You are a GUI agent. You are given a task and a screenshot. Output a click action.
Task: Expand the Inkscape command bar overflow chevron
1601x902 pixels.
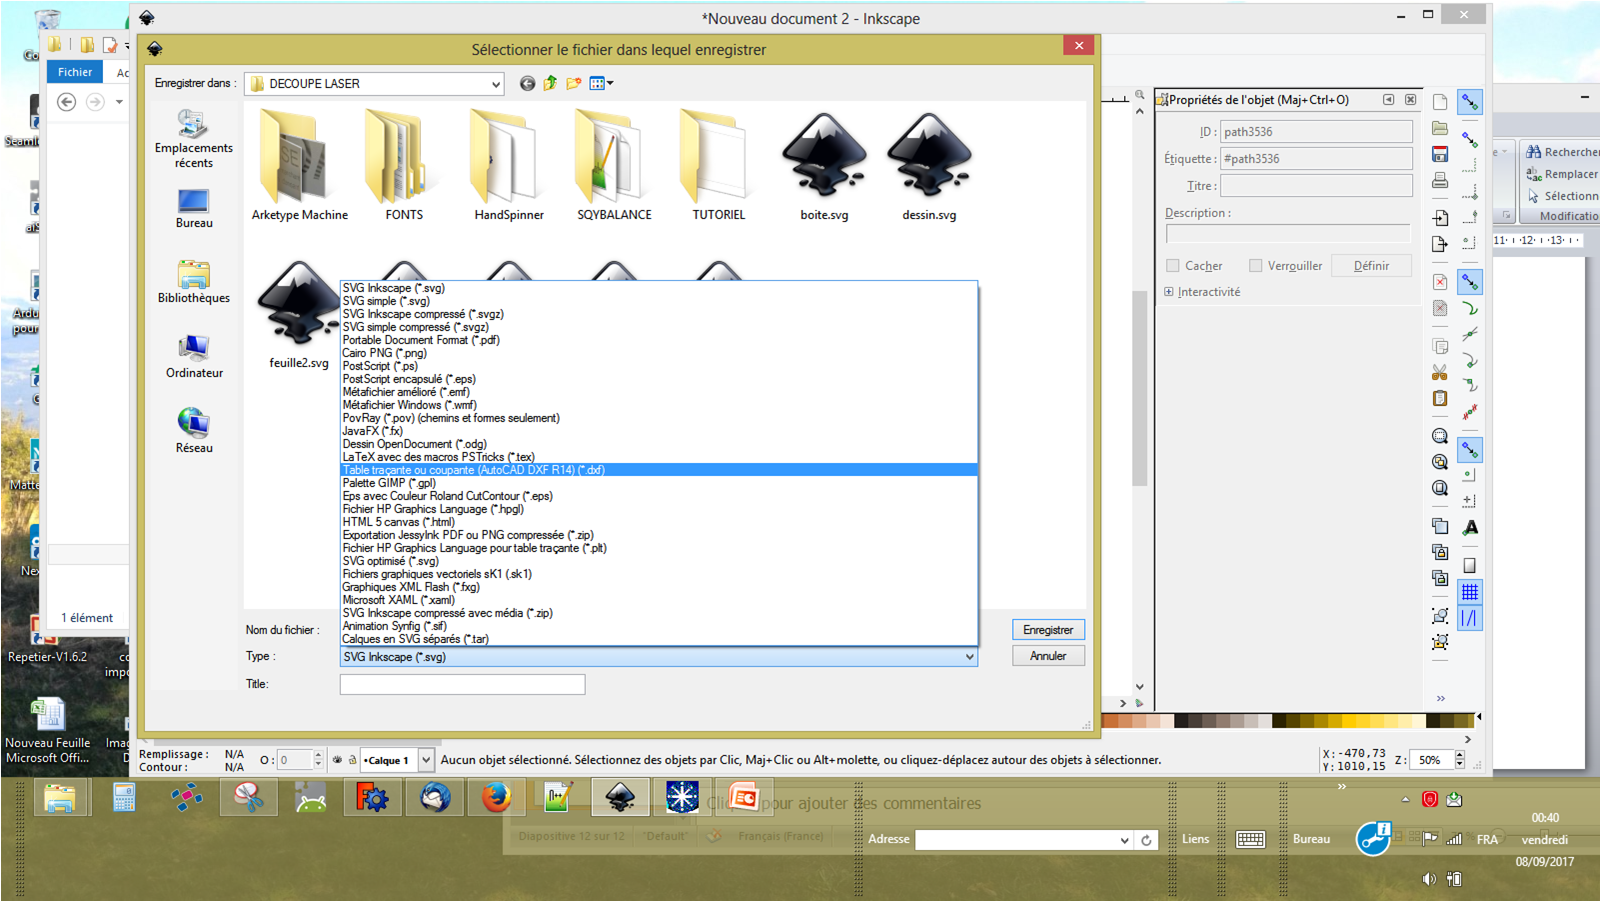click(x=1441, y=698)
